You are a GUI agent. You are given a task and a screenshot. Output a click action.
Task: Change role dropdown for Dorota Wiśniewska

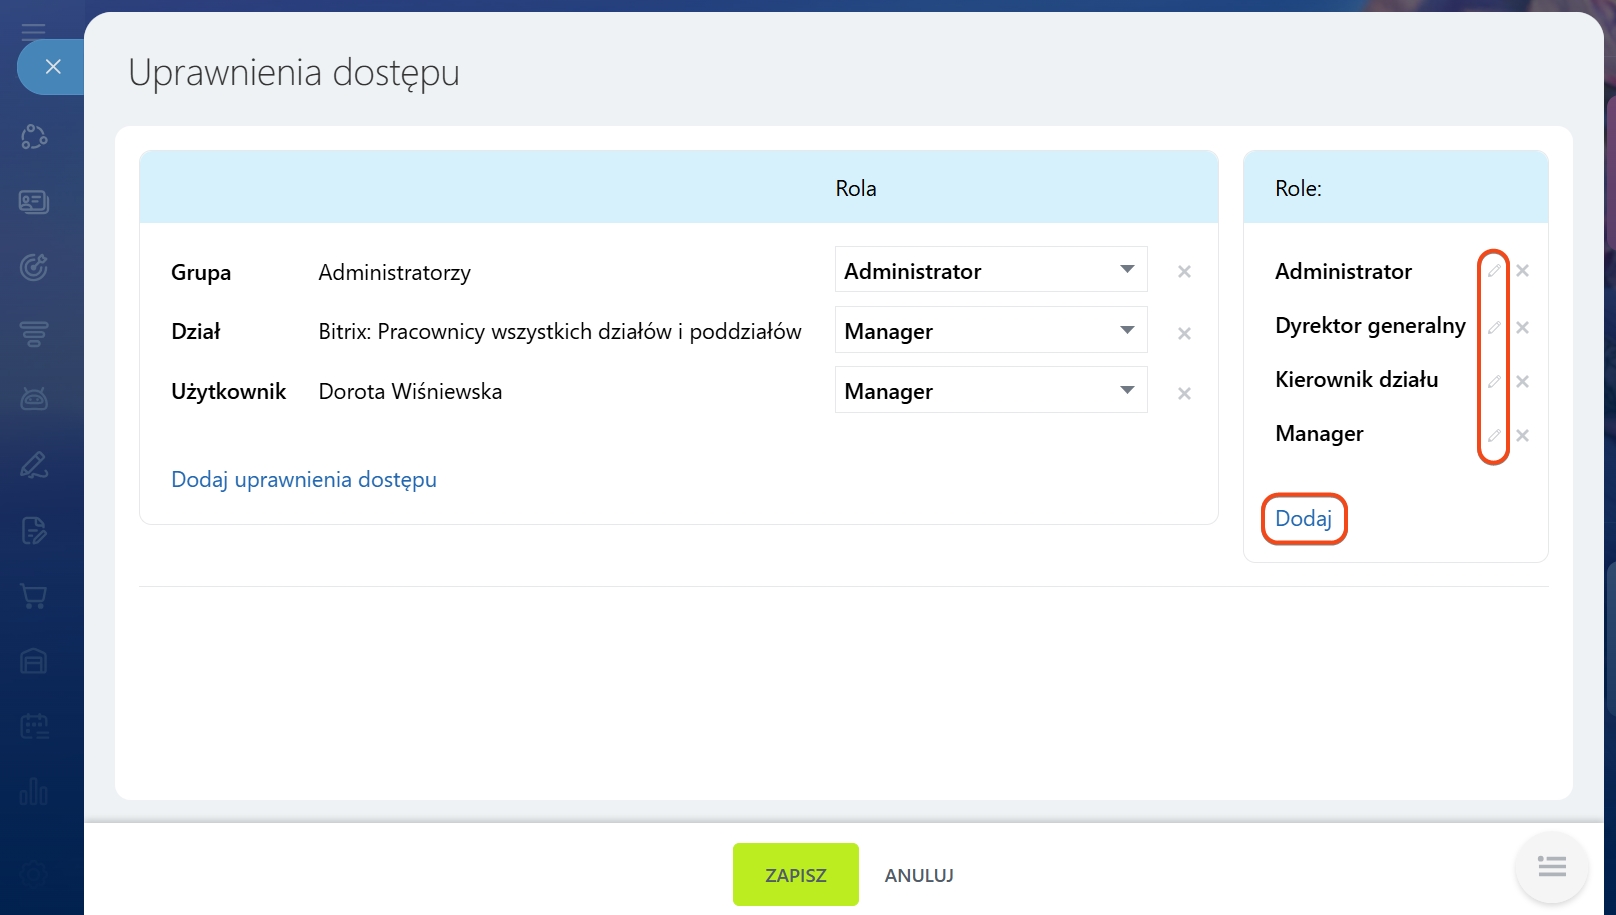990,391
